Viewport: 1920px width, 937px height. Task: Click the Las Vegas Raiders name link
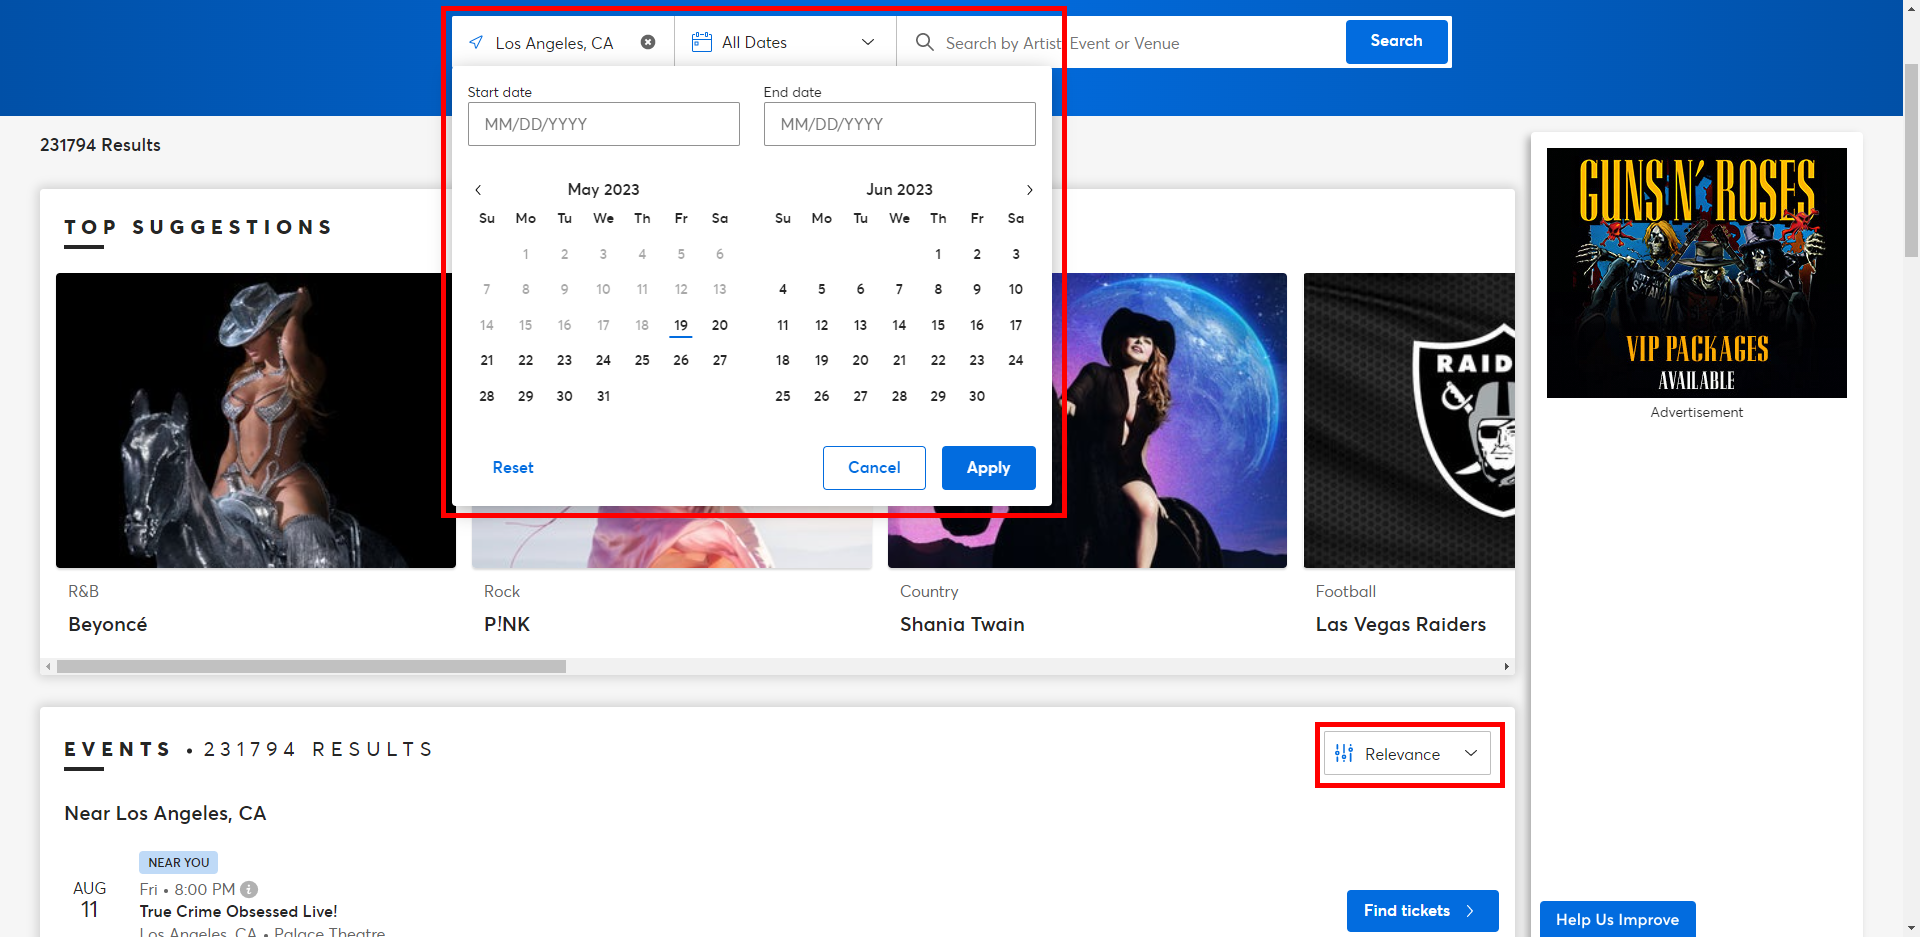1401,624
